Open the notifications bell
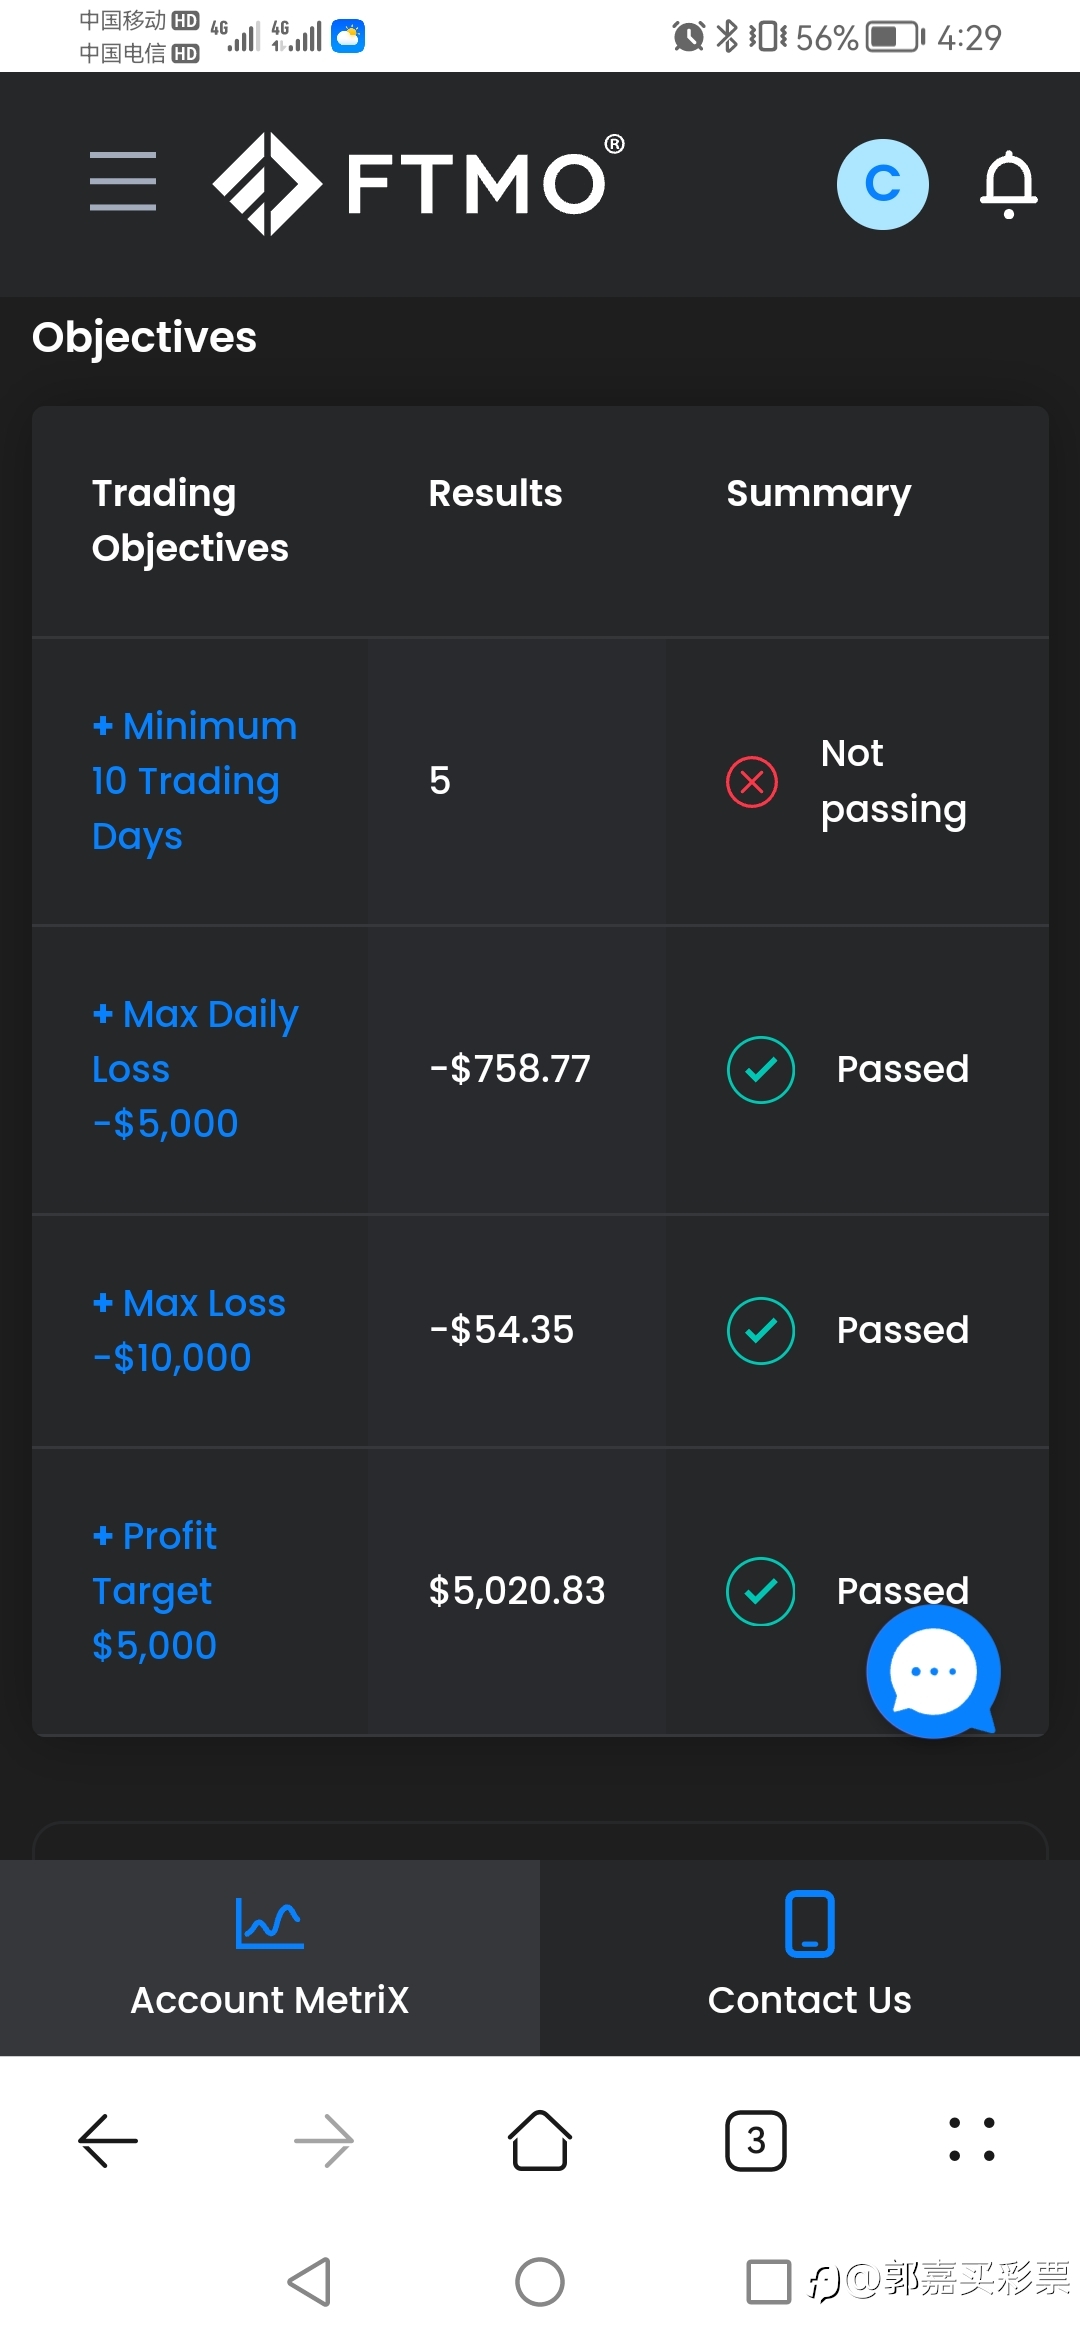The image size is (1080, 2340). [1008, 184]
